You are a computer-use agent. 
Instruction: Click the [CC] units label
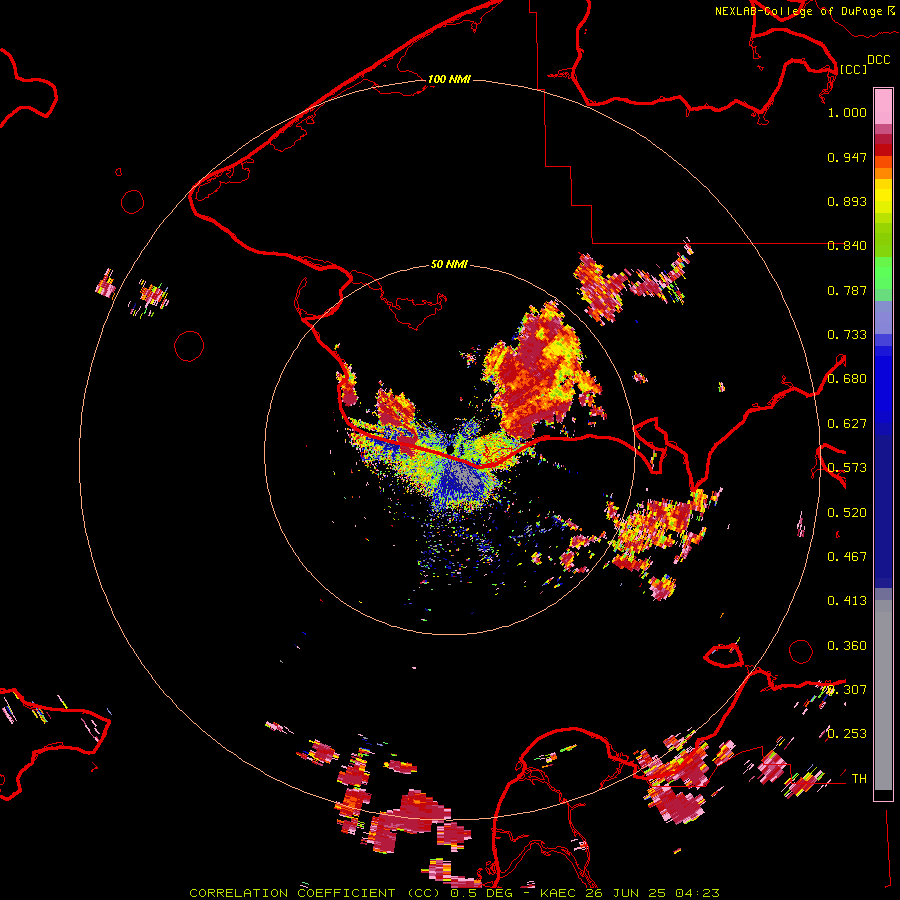(x=853, y=69)
